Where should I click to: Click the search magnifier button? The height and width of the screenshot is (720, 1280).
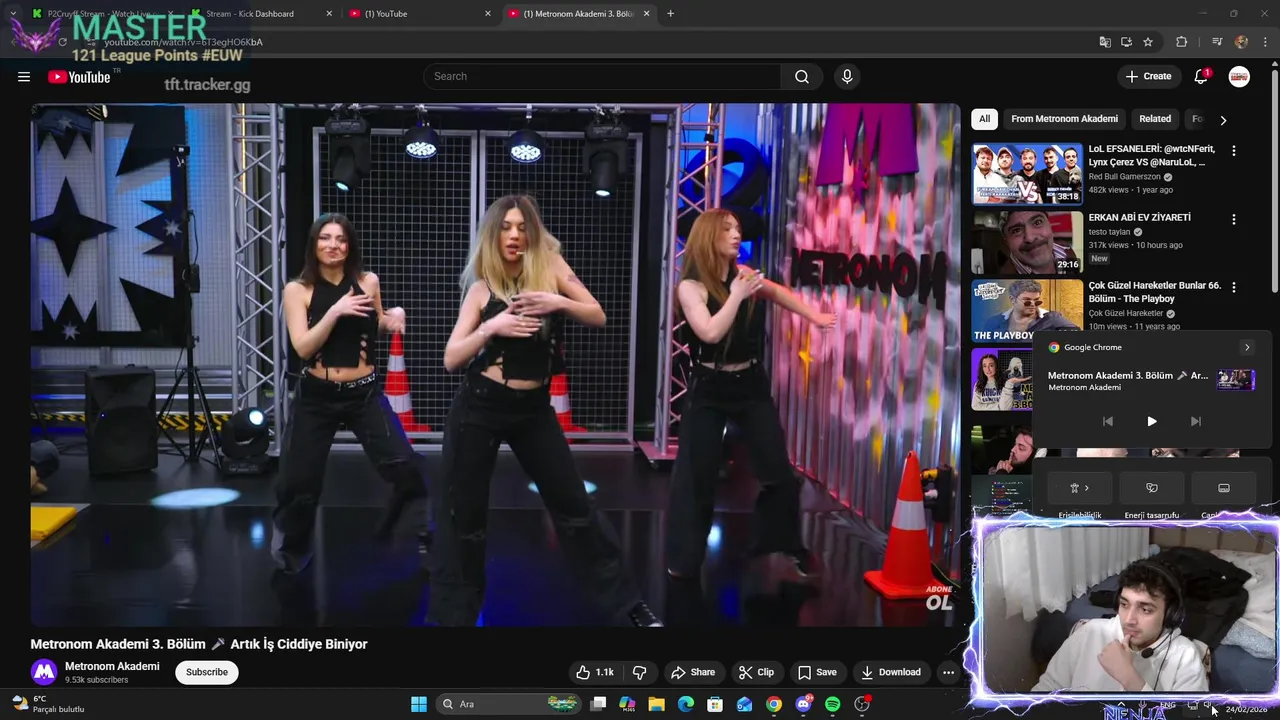coord(802,77)
